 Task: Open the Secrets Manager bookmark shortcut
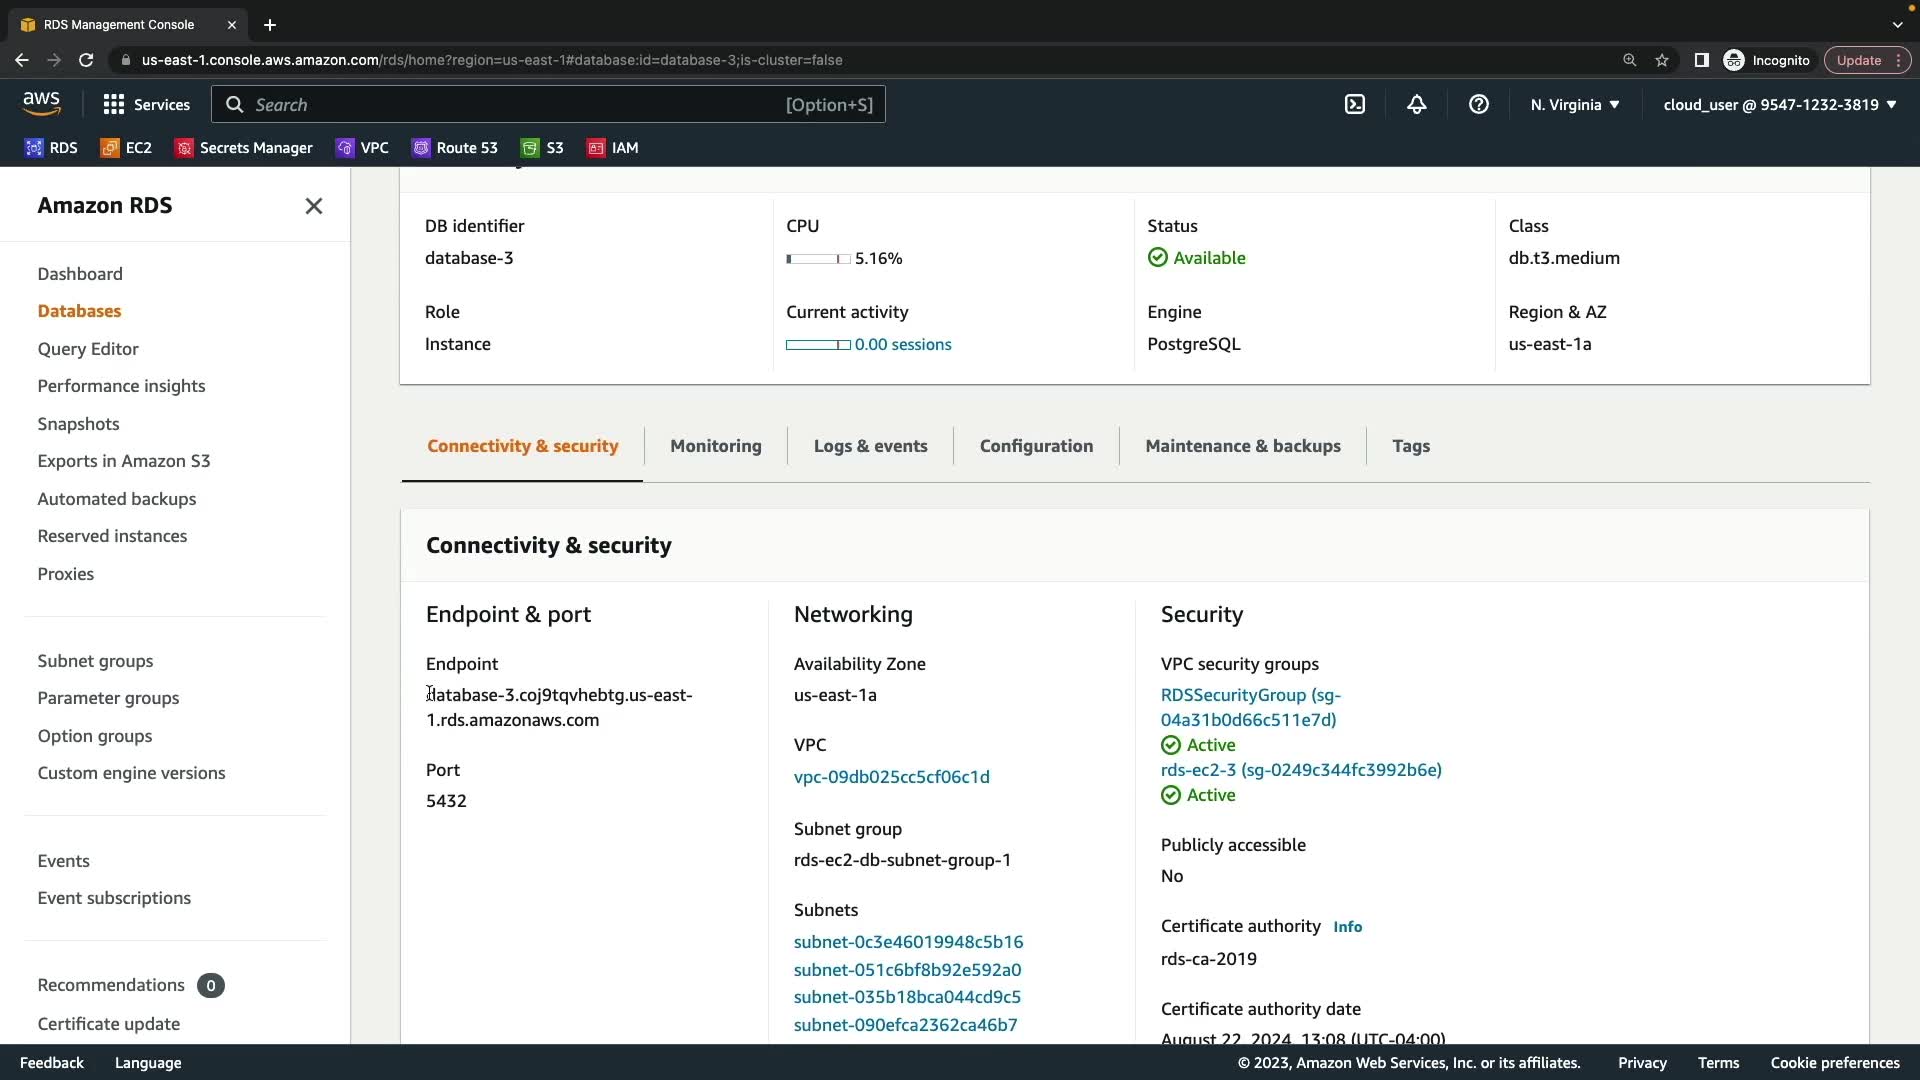244,148
